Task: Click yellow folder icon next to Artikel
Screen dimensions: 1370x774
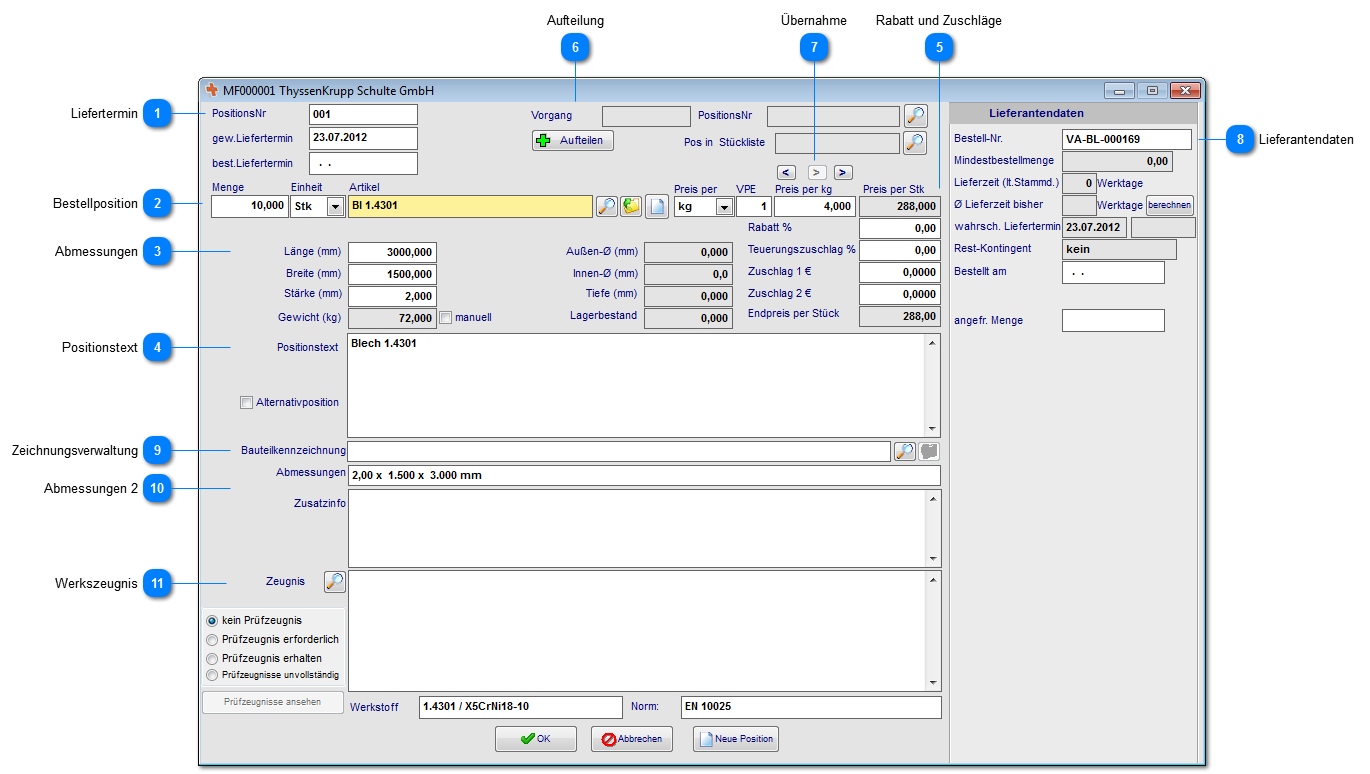Action: (631, 207)
